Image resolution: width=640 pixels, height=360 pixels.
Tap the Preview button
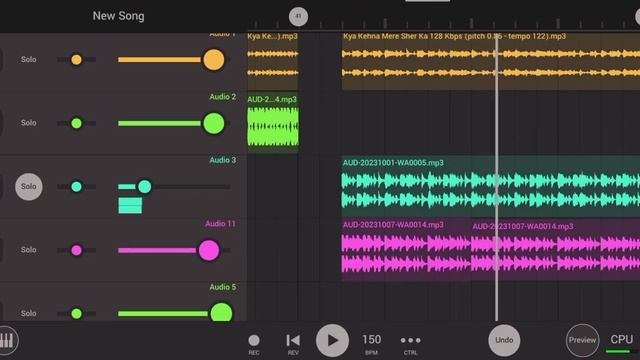(x=582, y=340)
